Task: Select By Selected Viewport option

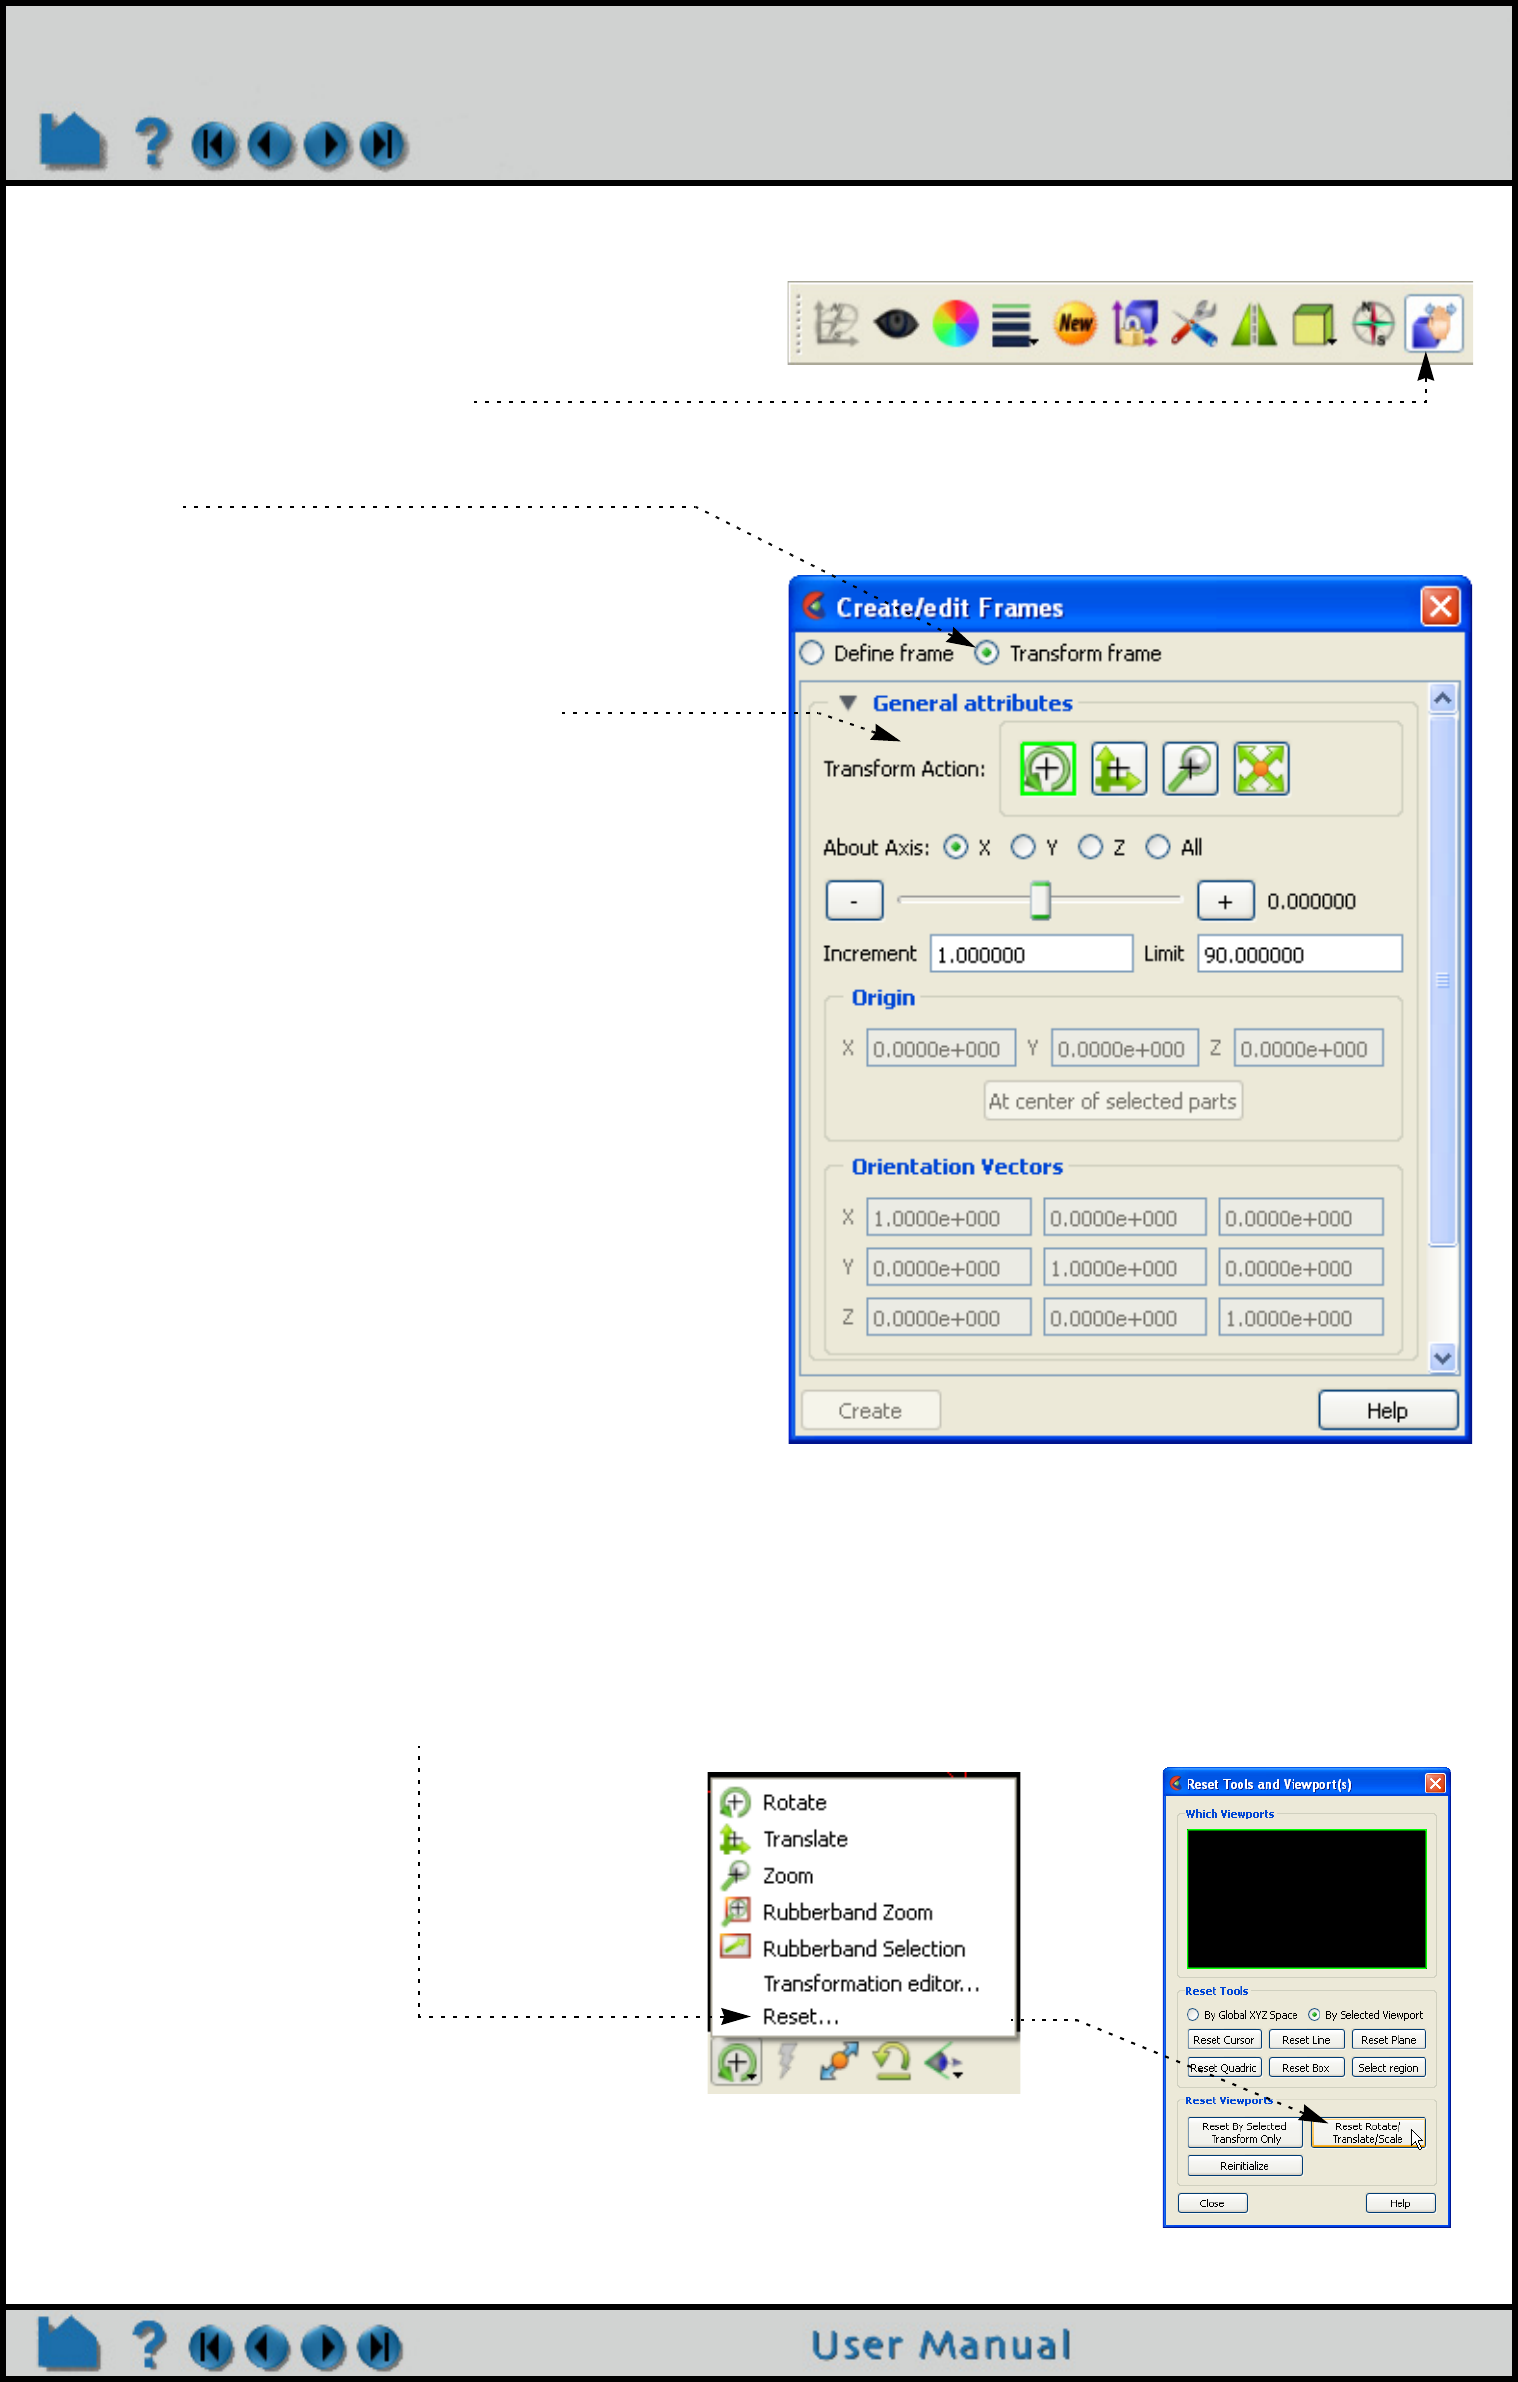Action: pos(1314,2015)
